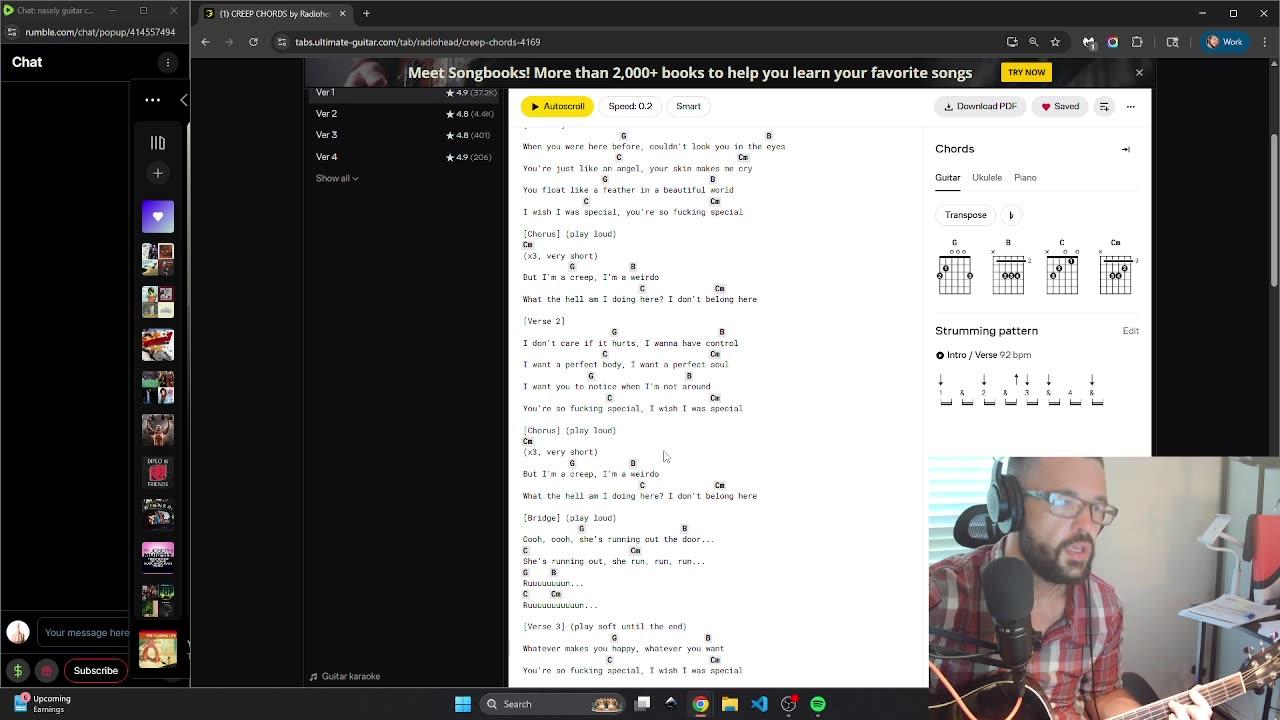The image size is (1280, 720).
Task: Click the Your message here chat field
Action: click(87, 632)
